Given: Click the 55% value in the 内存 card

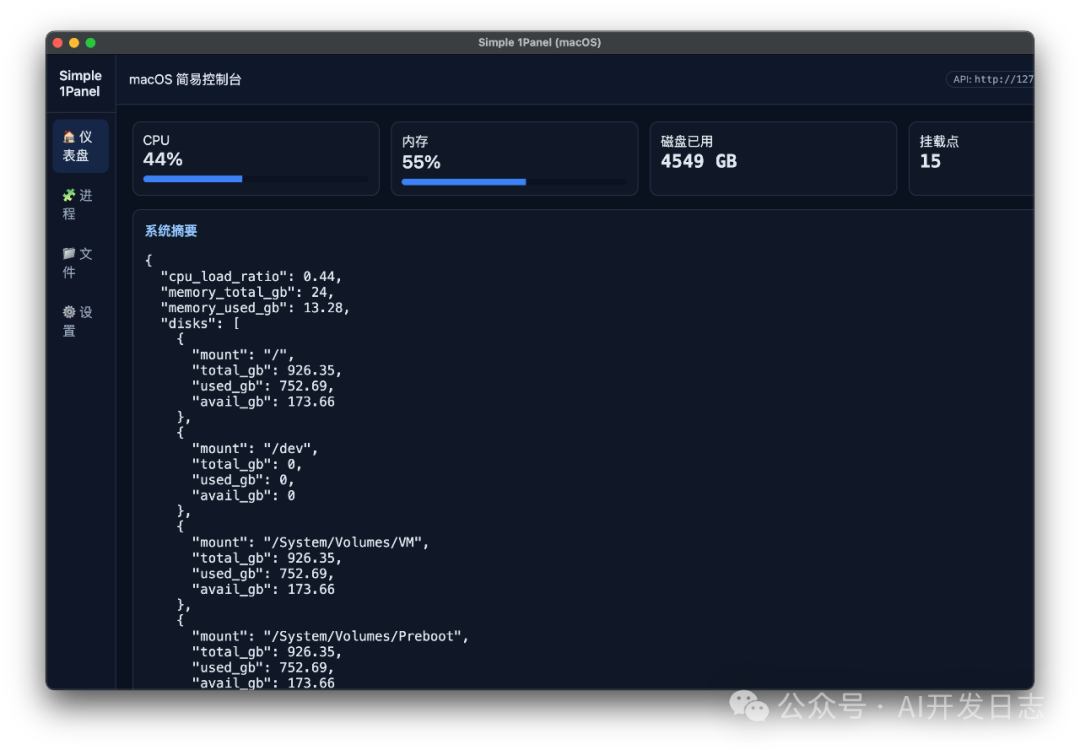Looking at the screenshot, I should [x=421, y=162].
